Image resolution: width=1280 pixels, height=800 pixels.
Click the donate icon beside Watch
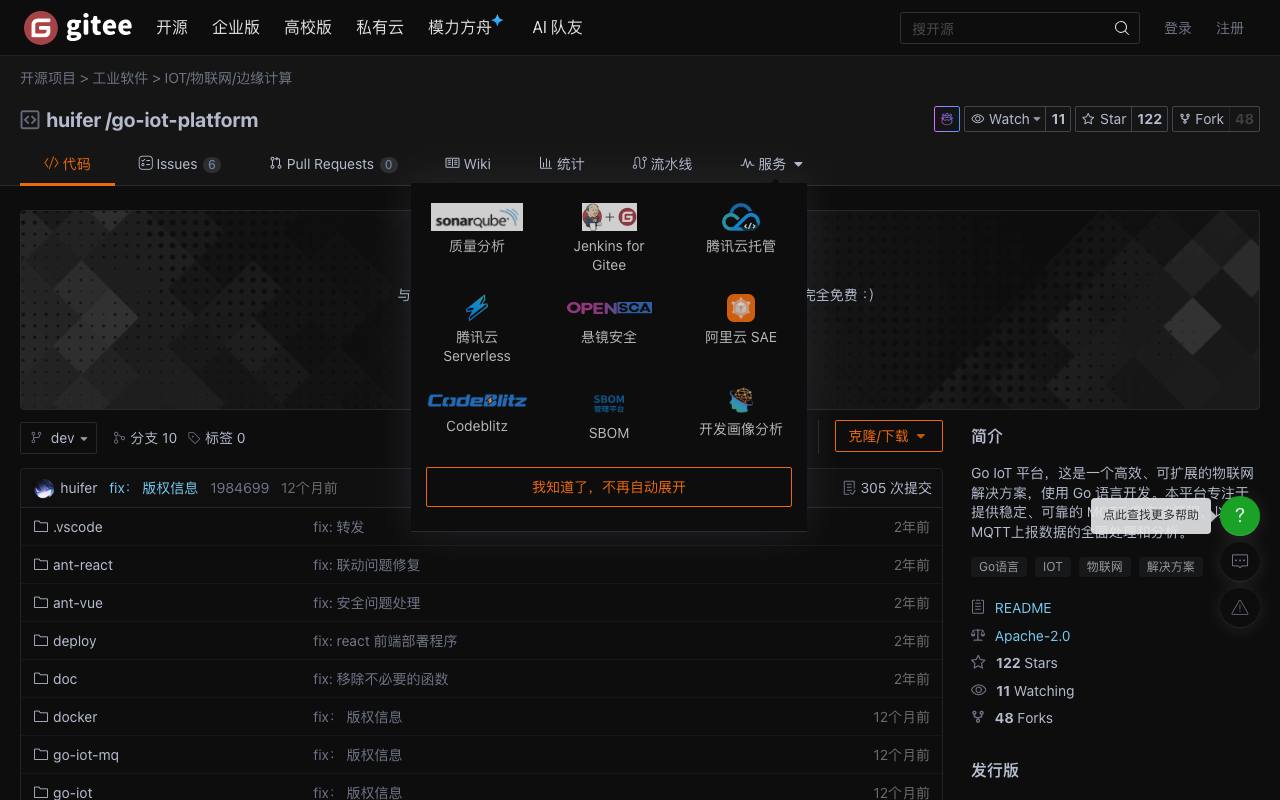click(x=946, y=119)
